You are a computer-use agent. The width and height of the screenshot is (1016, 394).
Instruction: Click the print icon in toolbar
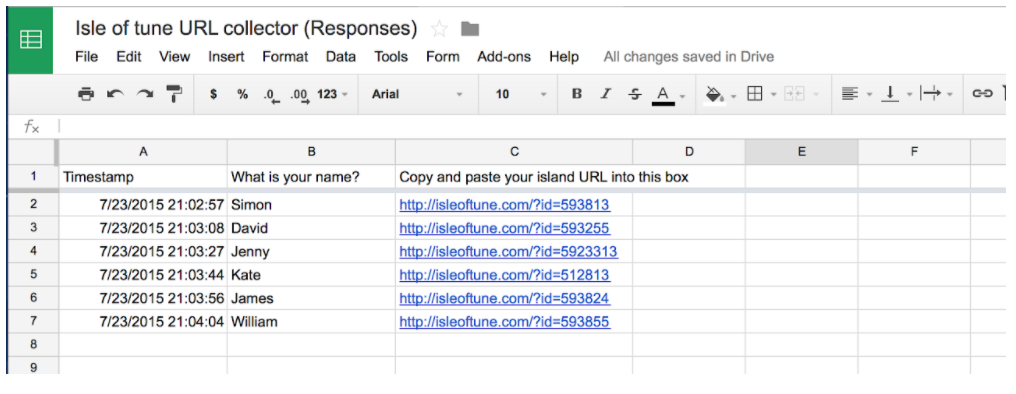point(86,95)
